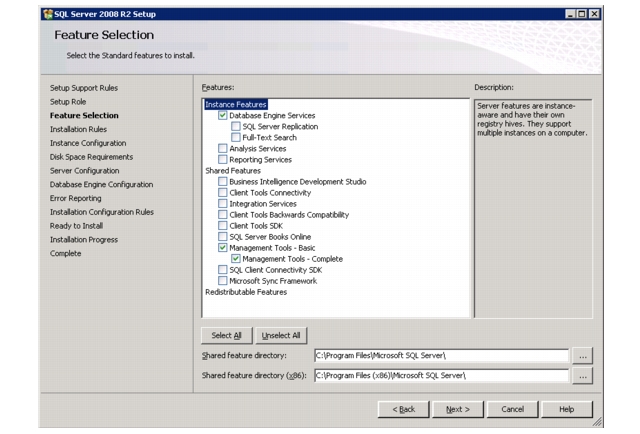This screenshot has width=640, height=434.
Task: Enable SQL Server Replication checkbox
Action: click(236, 127)
